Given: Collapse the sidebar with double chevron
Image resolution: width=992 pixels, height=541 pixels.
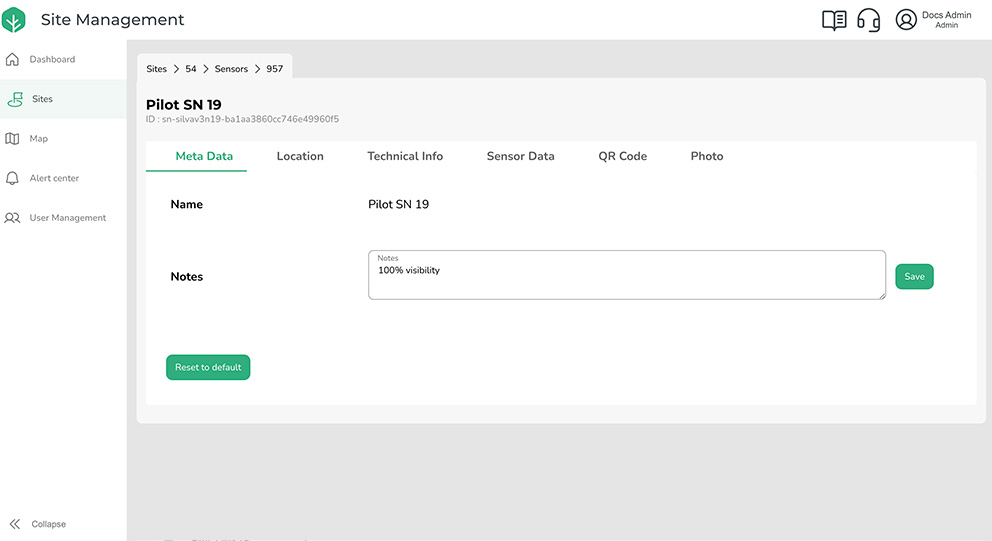Looking at the screenshot, I should click(15, 524).
